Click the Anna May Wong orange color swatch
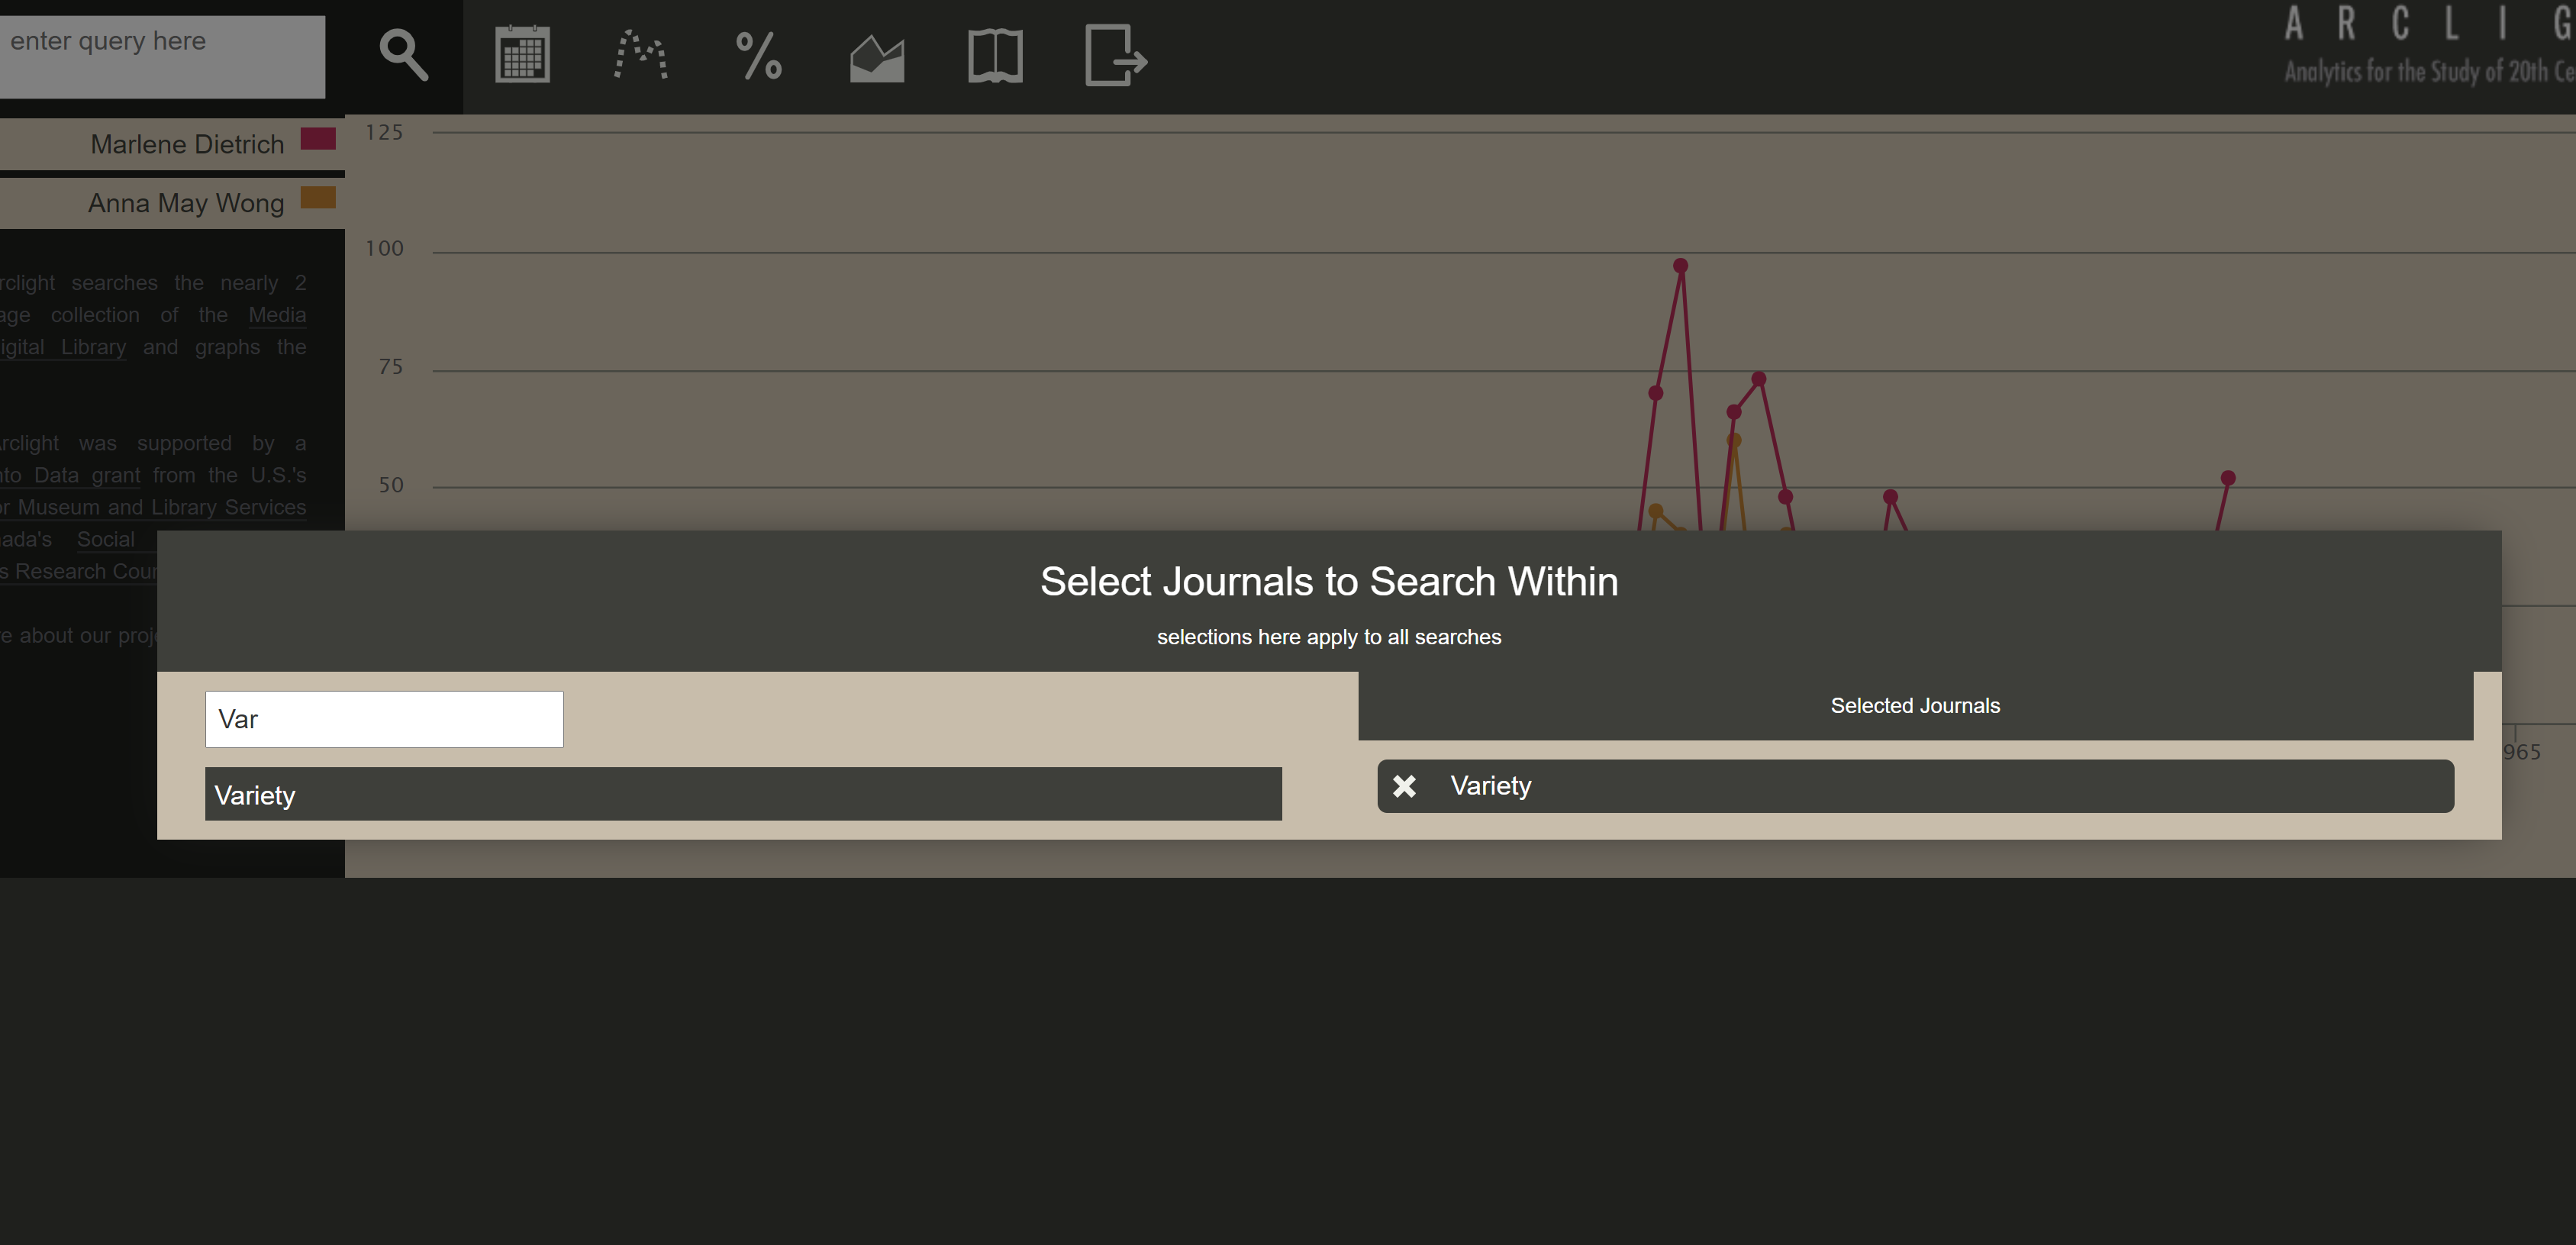 (x=318, y=197)
